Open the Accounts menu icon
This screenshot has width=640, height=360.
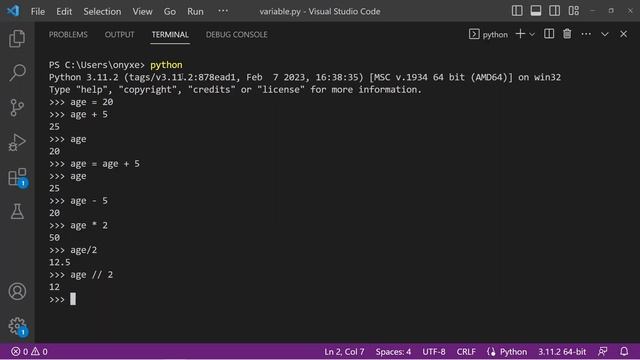tap(17, 291)
